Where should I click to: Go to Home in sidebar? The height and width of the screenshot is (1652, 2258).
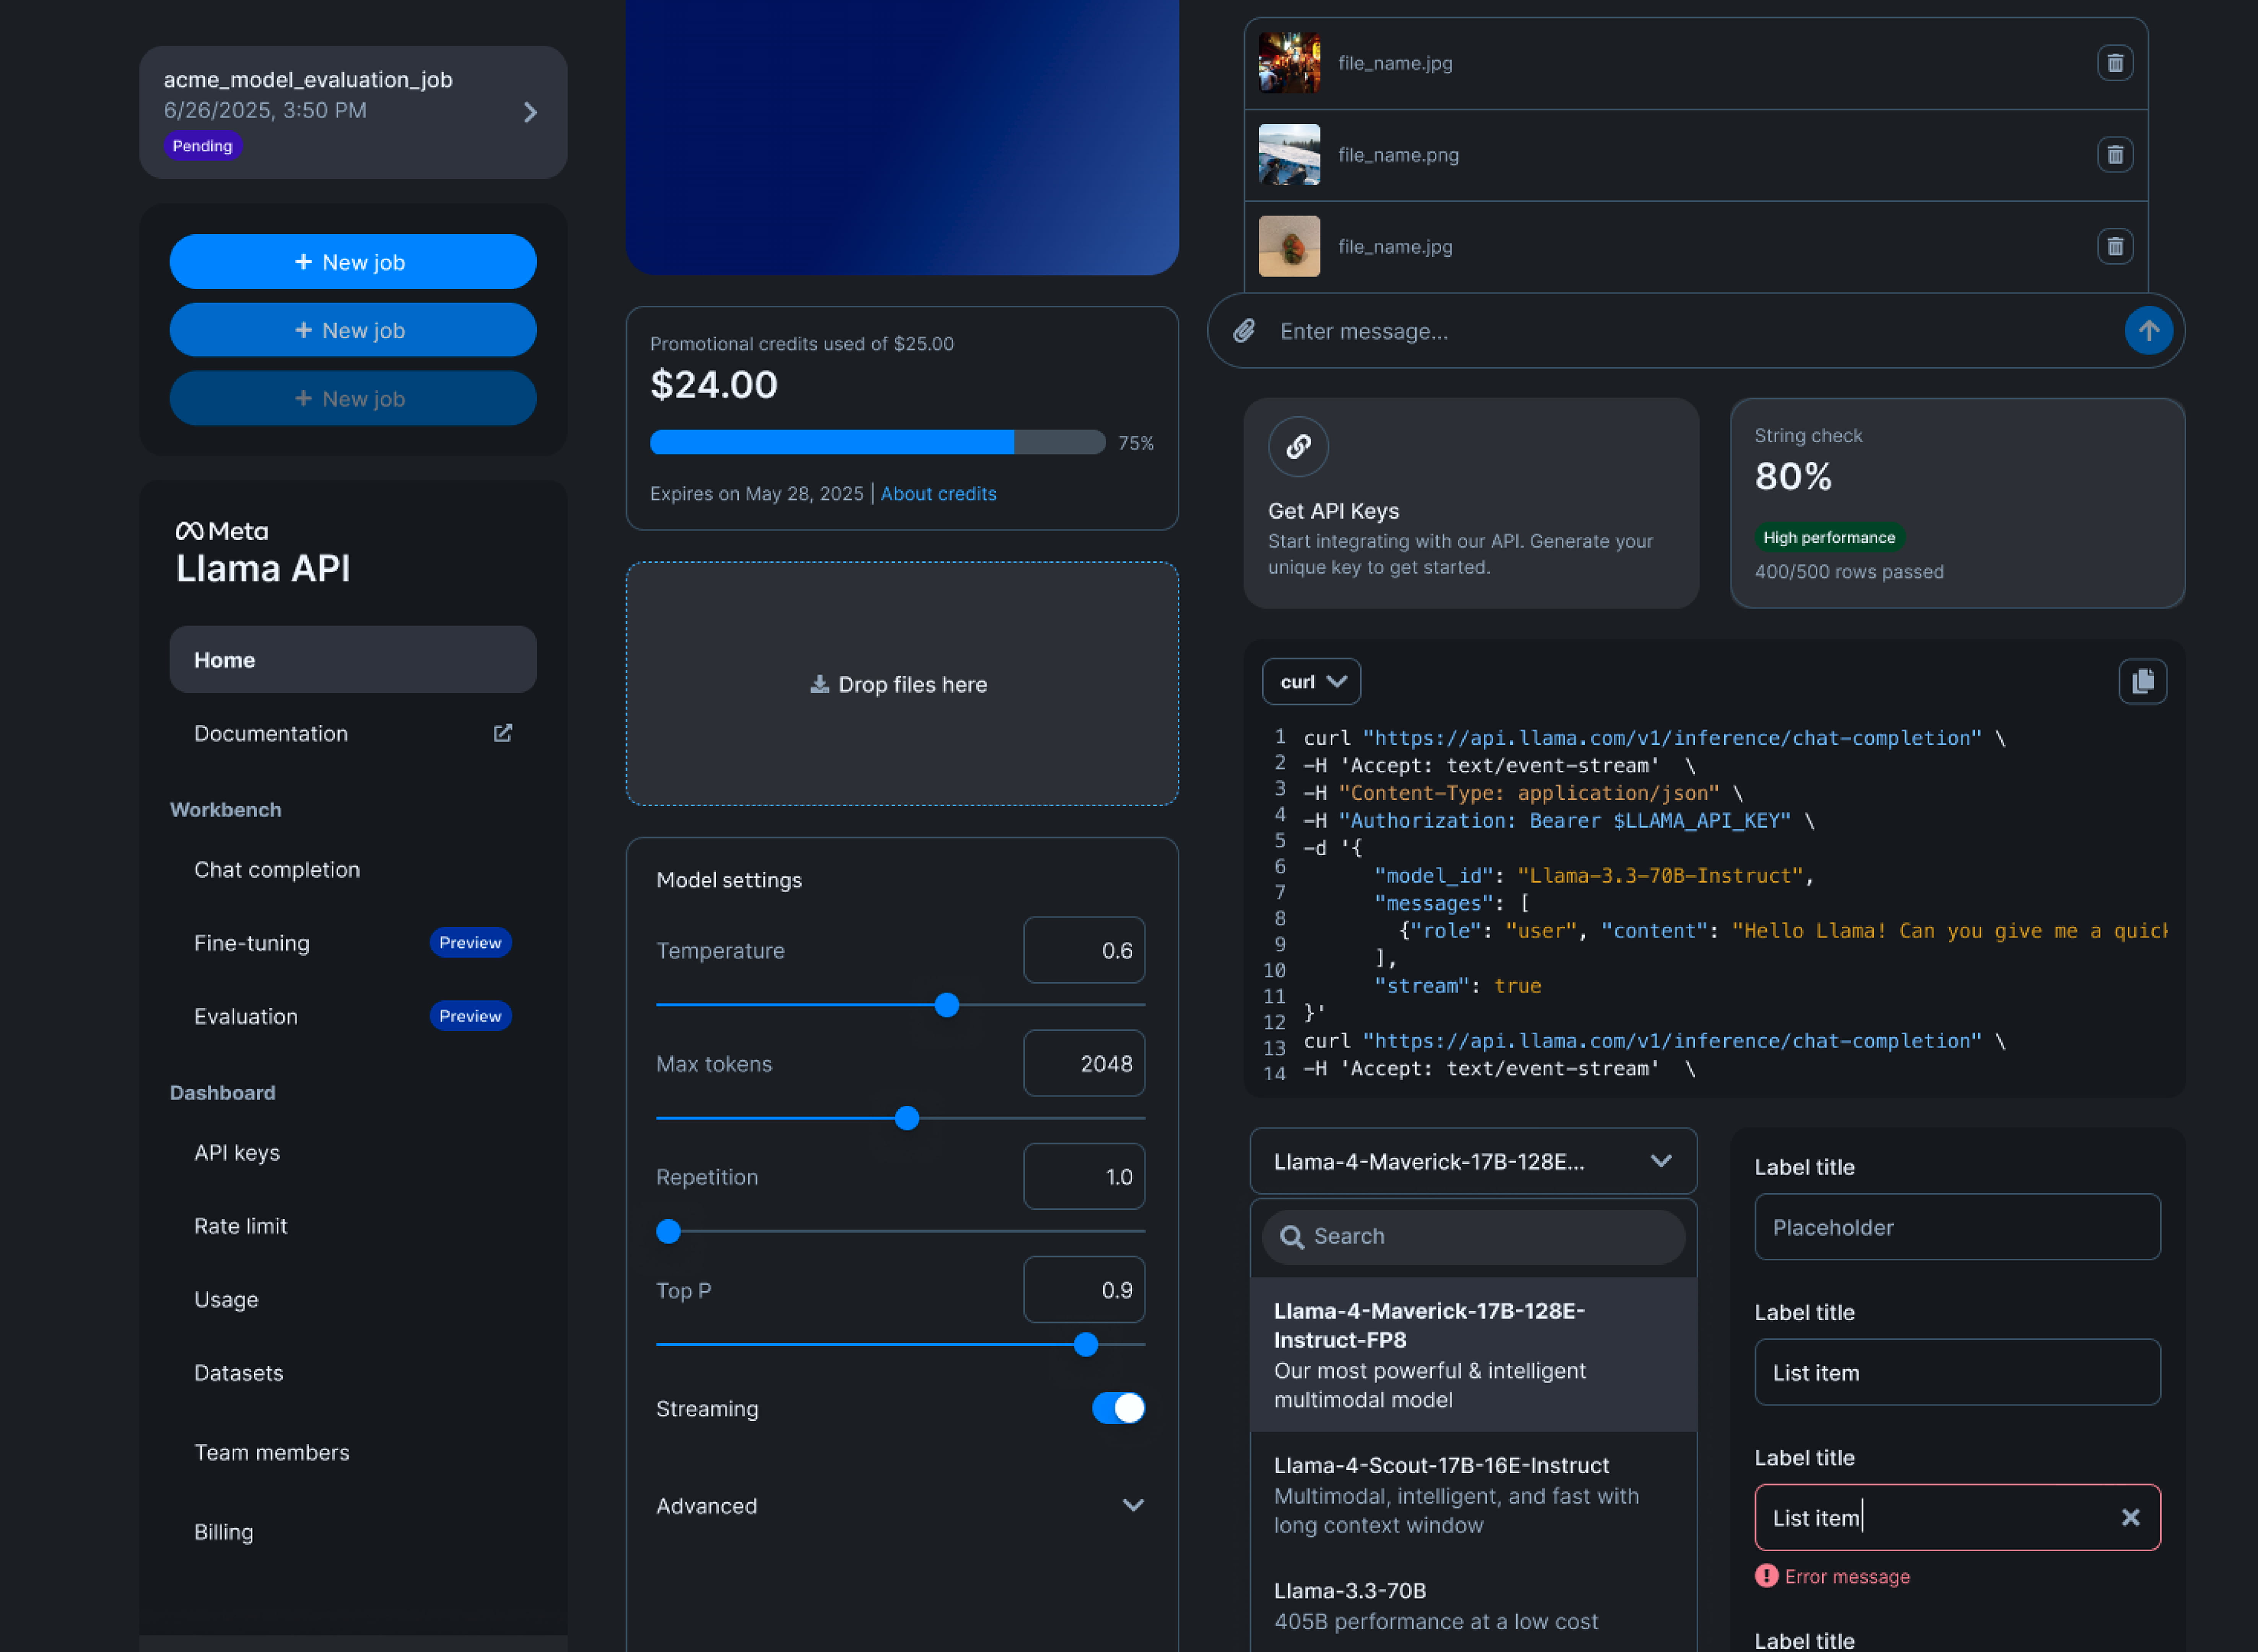coord(353,660)
